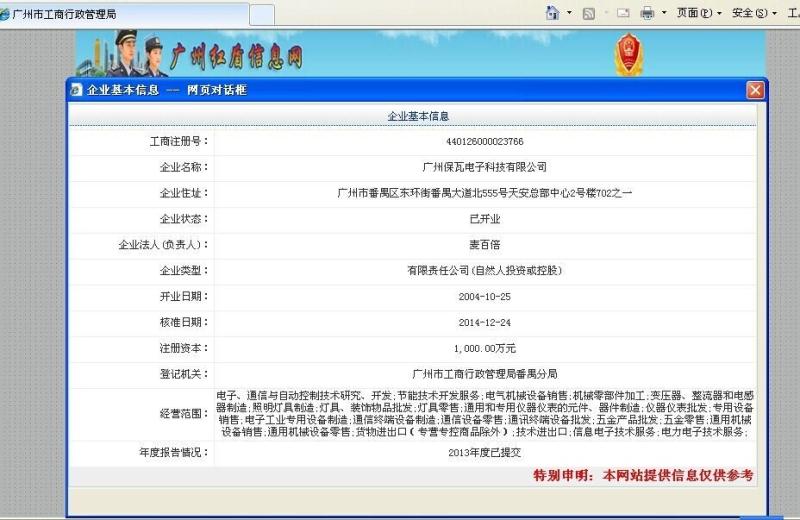Click the national emblem badge in banner
Screen dimensions: 800x520
point(629,55)
